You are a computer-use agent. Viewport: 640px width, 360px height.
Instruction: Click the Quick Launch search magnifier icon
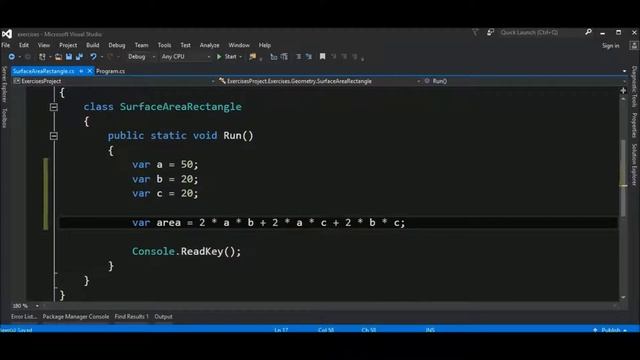[x=588, y=32]
